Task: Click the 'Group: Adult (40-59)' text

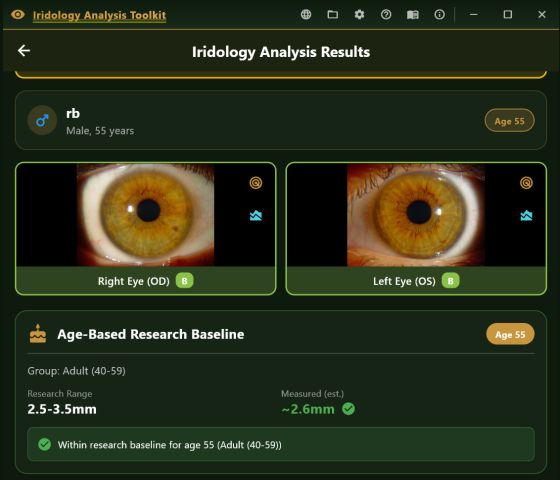Action: click(x=76, y=371)
